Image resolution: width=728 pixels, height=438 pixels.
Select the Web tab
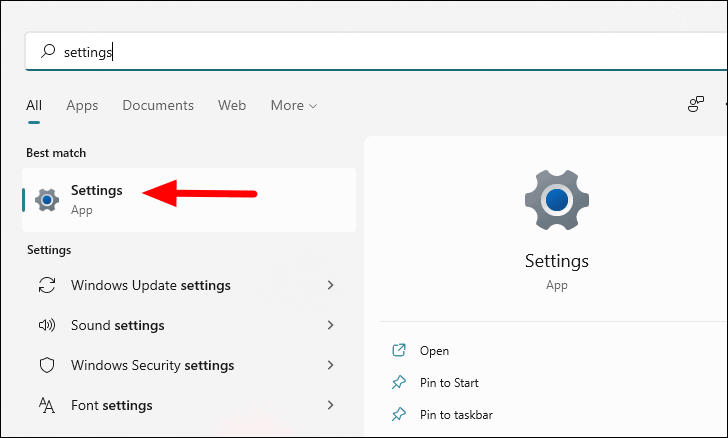(x=232, y=105)
